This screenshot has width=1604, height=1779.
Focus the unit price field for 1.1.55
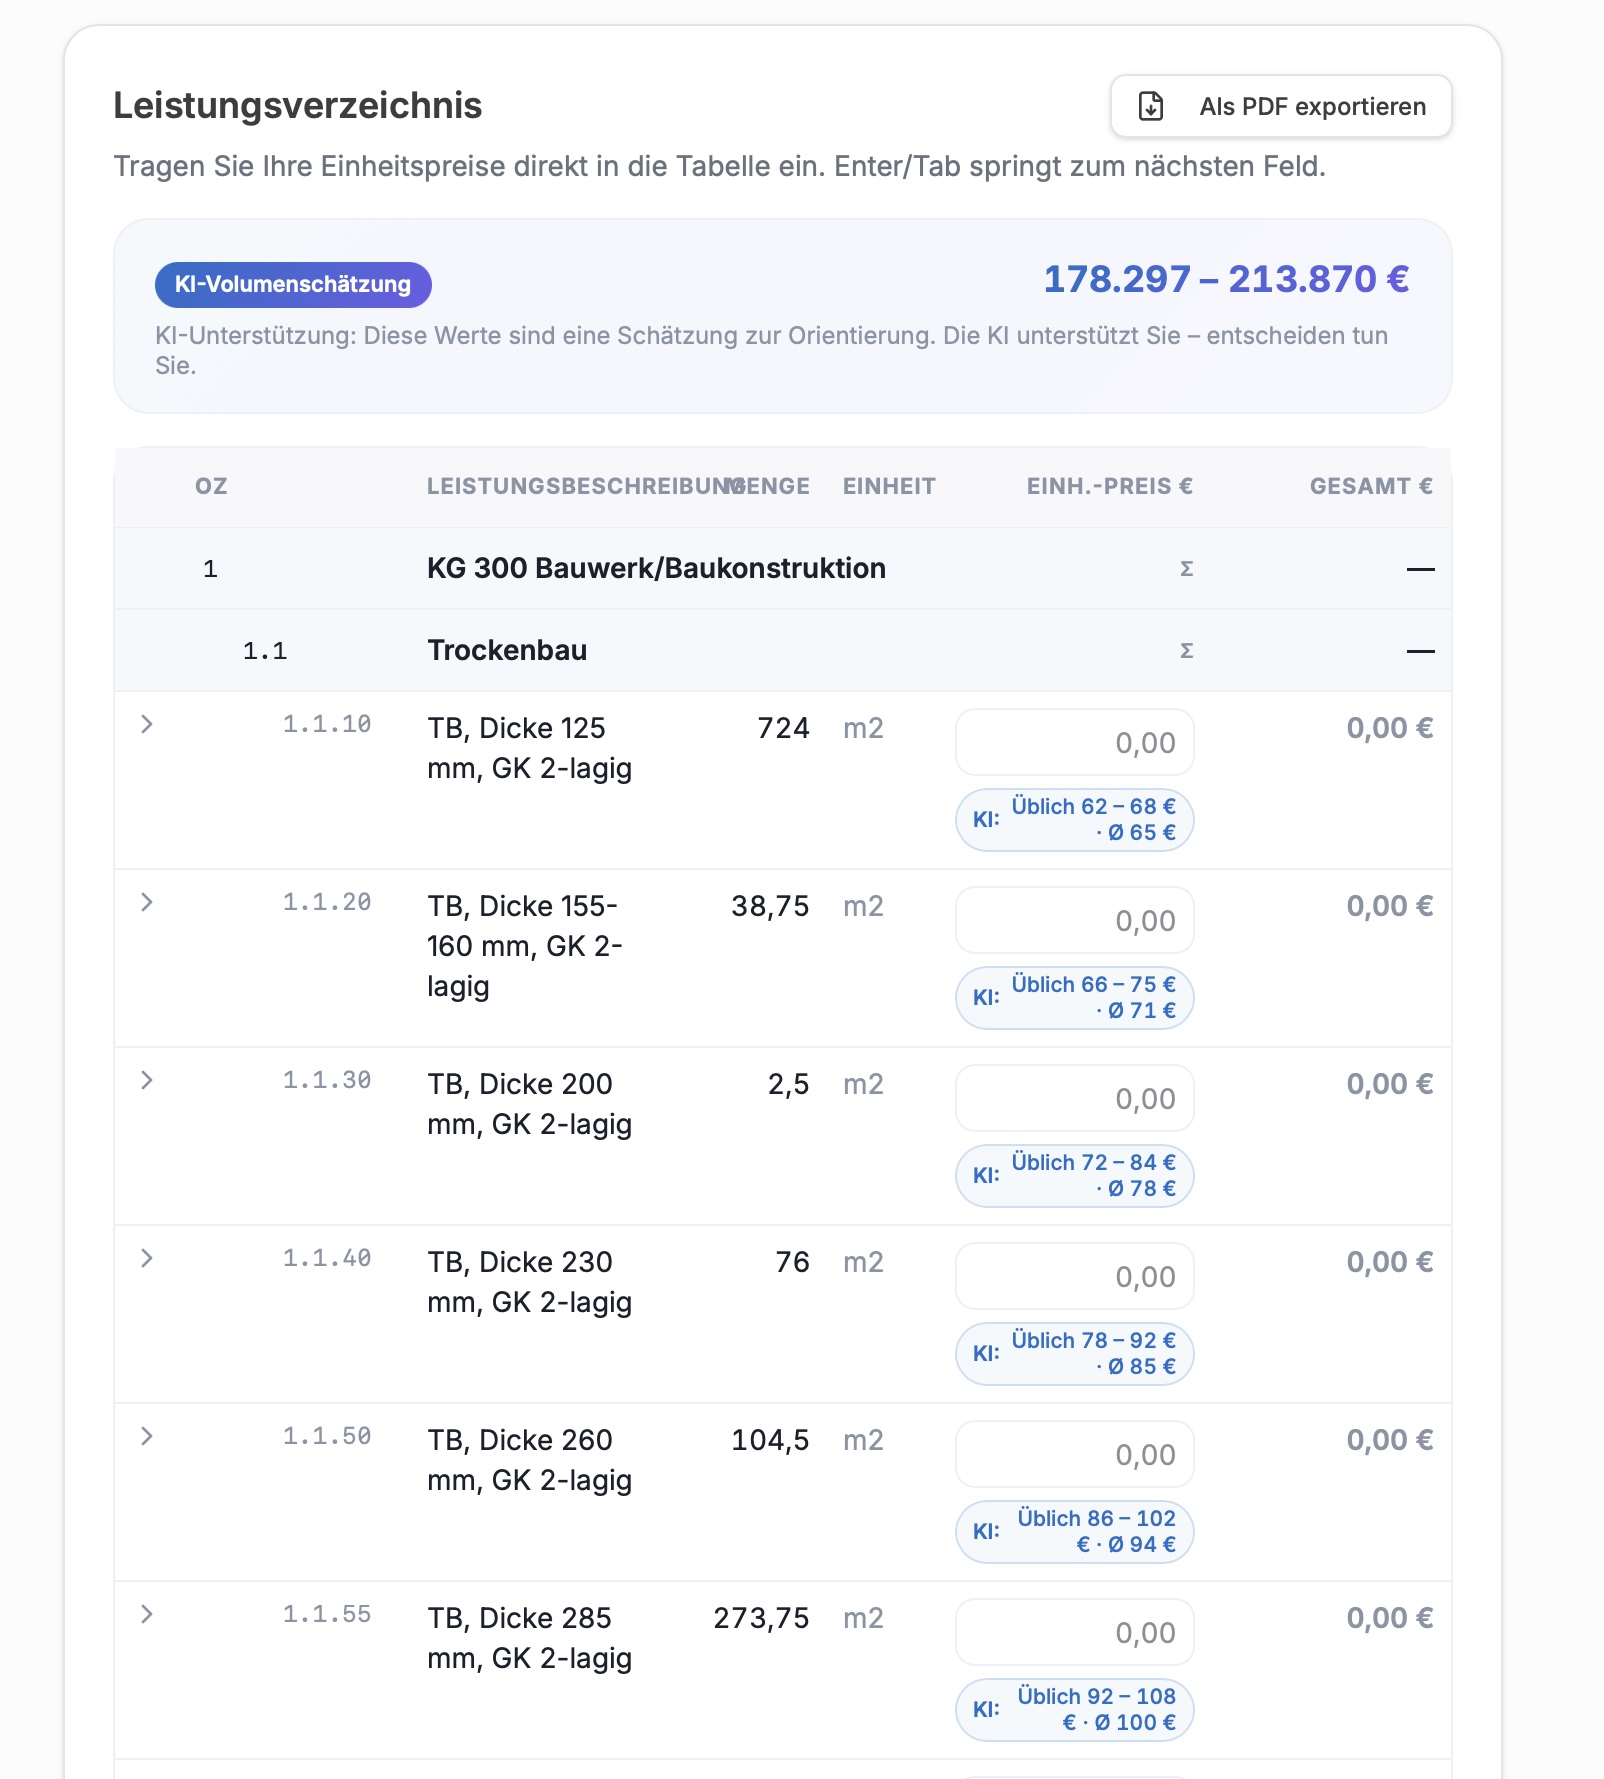pyautogui.click(x=1075, y=1632)
